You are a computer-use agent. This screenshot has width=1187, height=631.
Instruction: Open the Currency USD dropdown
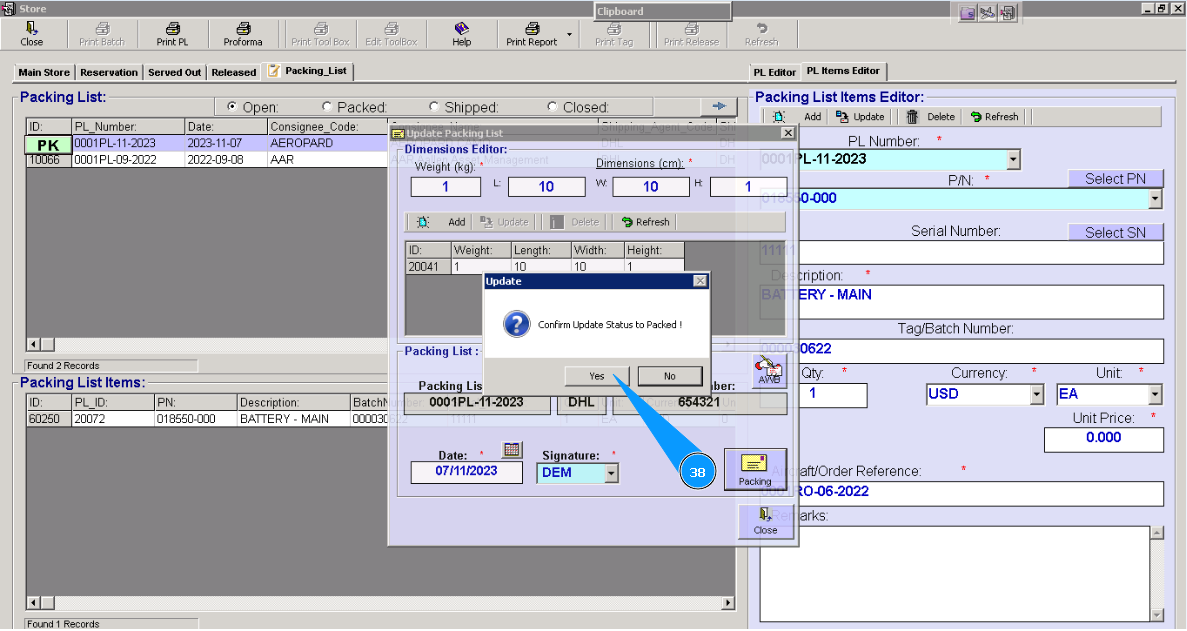(1036, 394)
